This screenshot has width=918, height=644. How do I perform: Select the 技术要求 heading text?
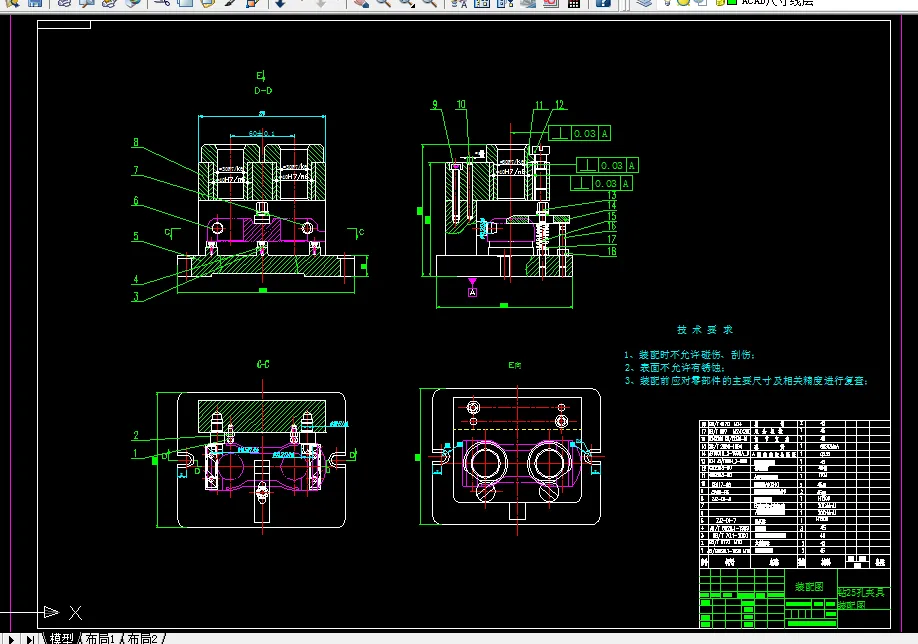[705, 330]
